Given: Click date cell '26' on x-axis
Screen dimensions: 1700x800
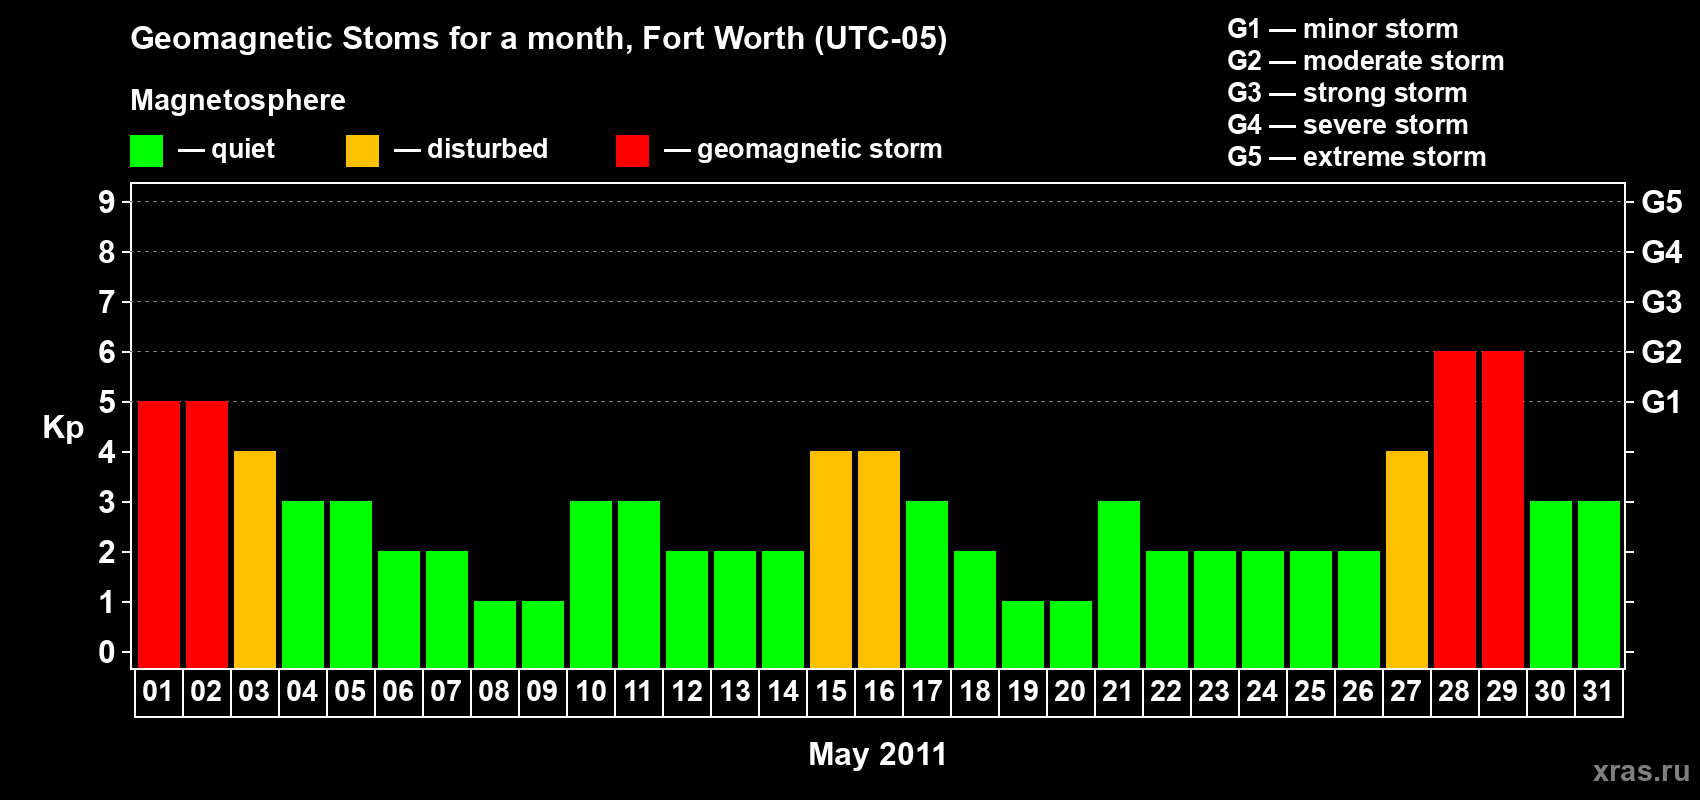Looking at the screenshot, I should point(1359,692).
